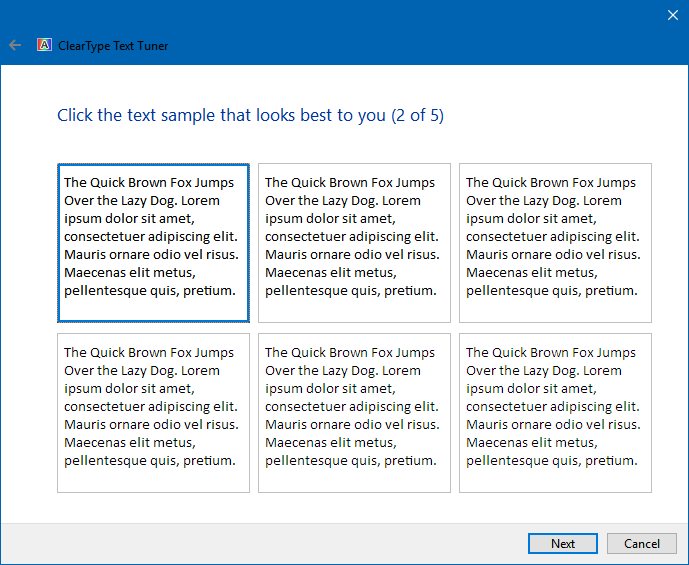689x565 pixels.
Task: Advance with the Next button
Action: click(563, 544)
